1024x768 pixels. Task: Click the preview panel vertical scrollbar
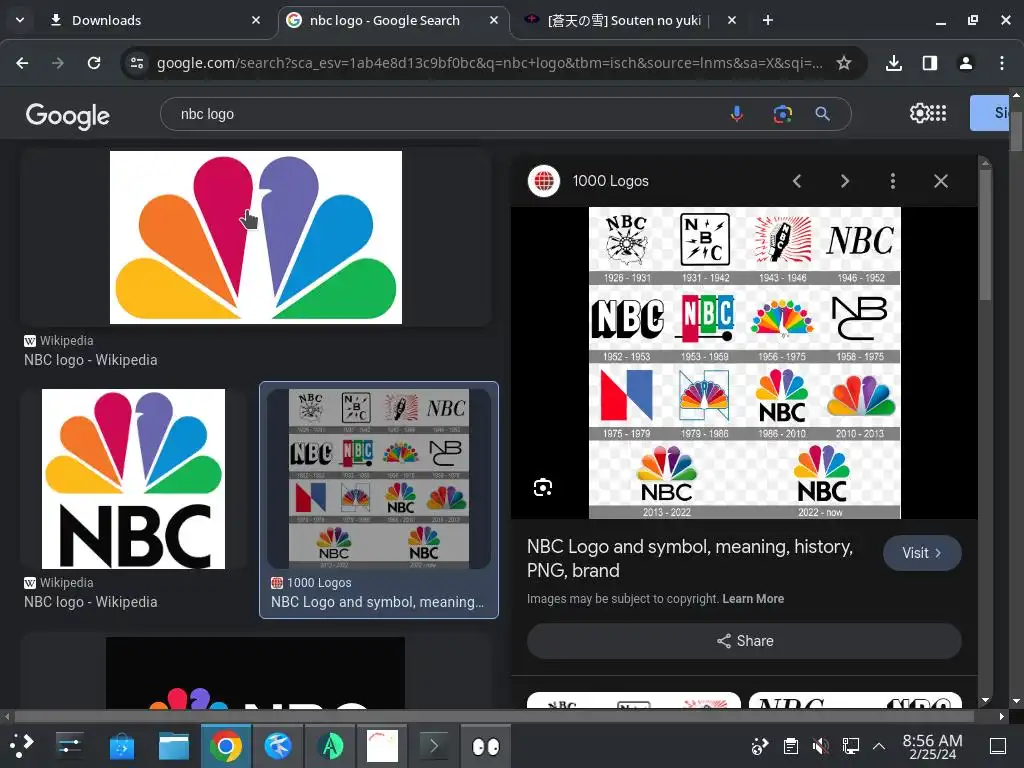point(985,235)
